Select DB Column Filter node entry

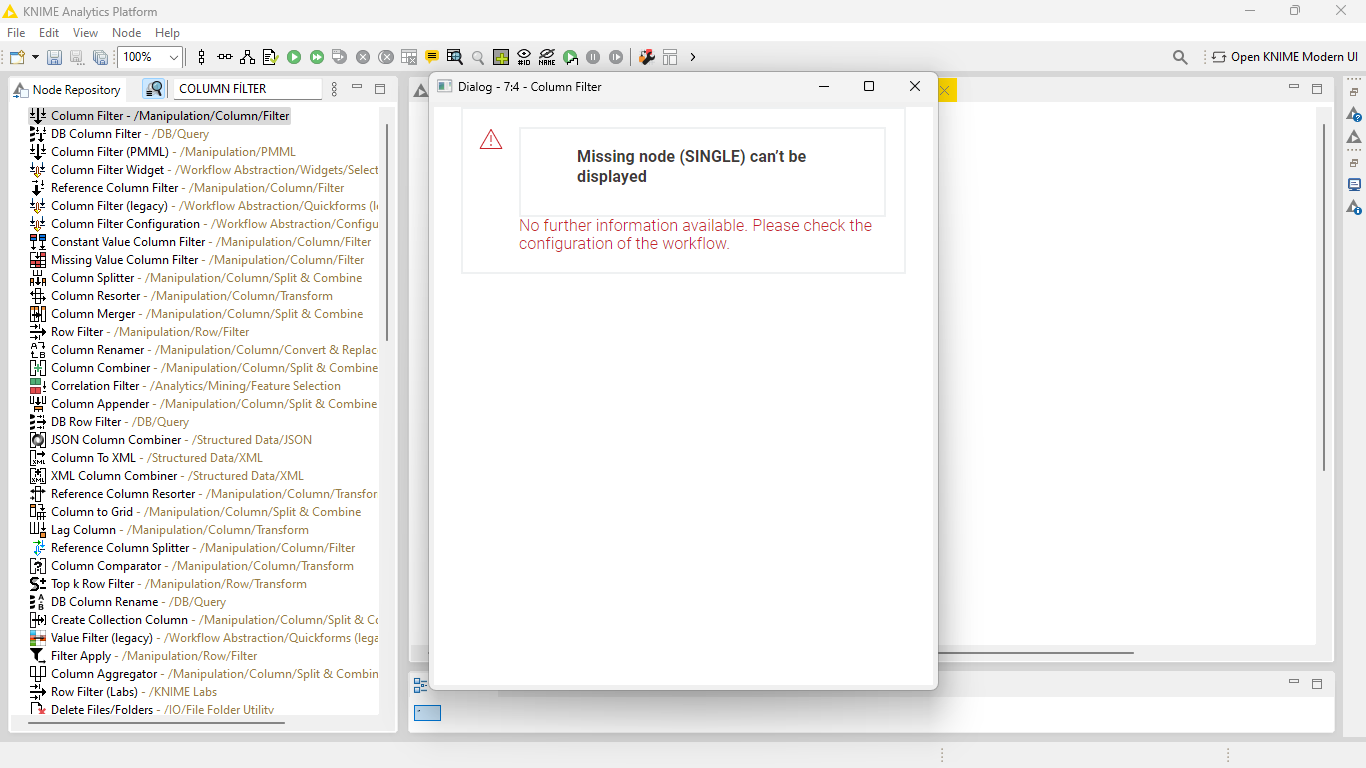(119, 134)
